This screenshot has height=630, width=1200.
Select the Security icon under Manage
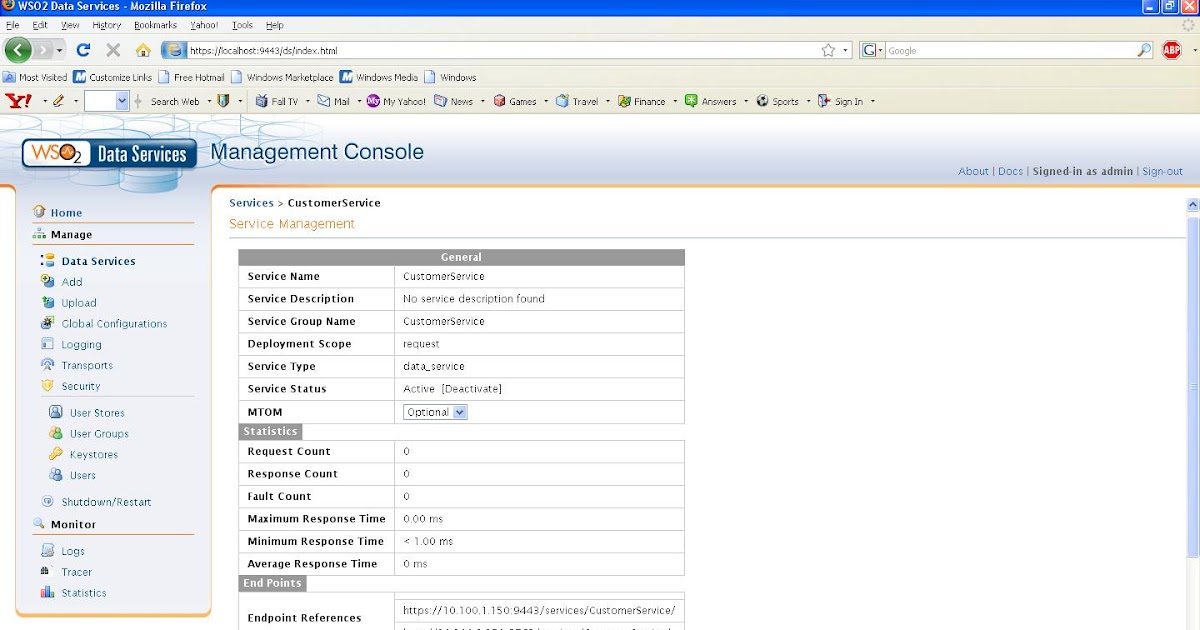tap(47, 386)
